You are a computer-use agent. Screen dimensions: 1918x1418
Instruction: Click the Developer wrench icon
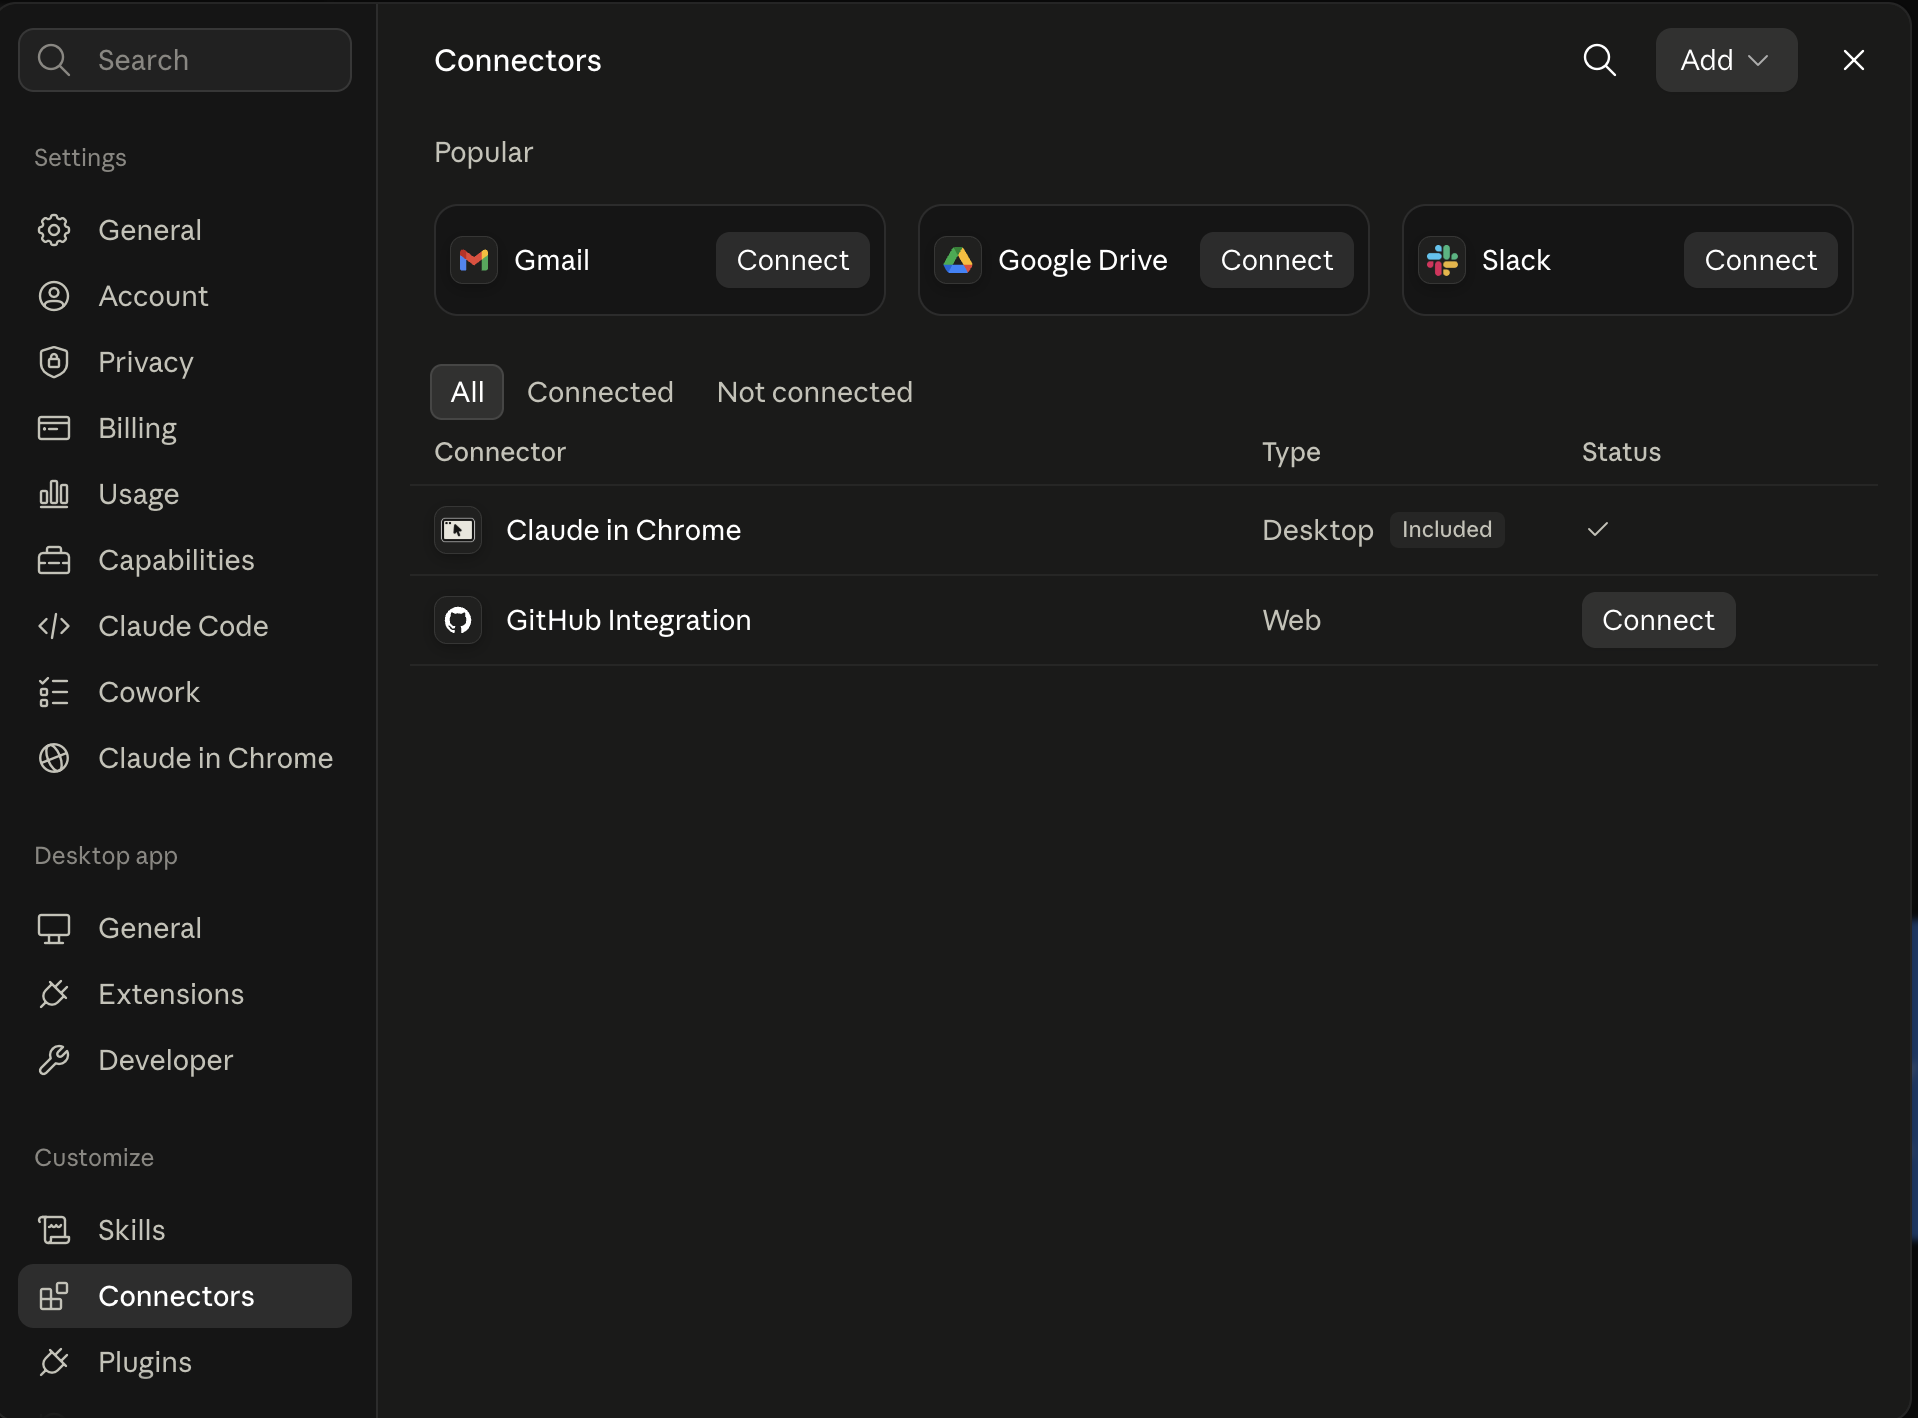(54, 1060)
